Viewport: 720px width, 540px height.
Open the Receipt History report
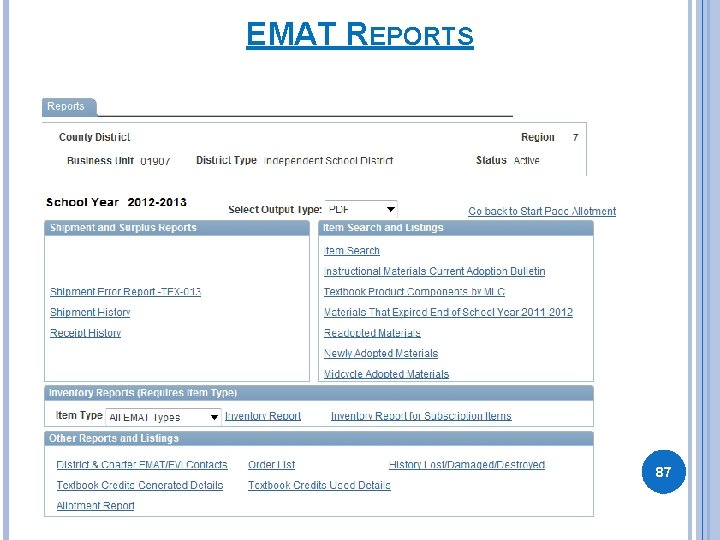click(x=85, y=333)
